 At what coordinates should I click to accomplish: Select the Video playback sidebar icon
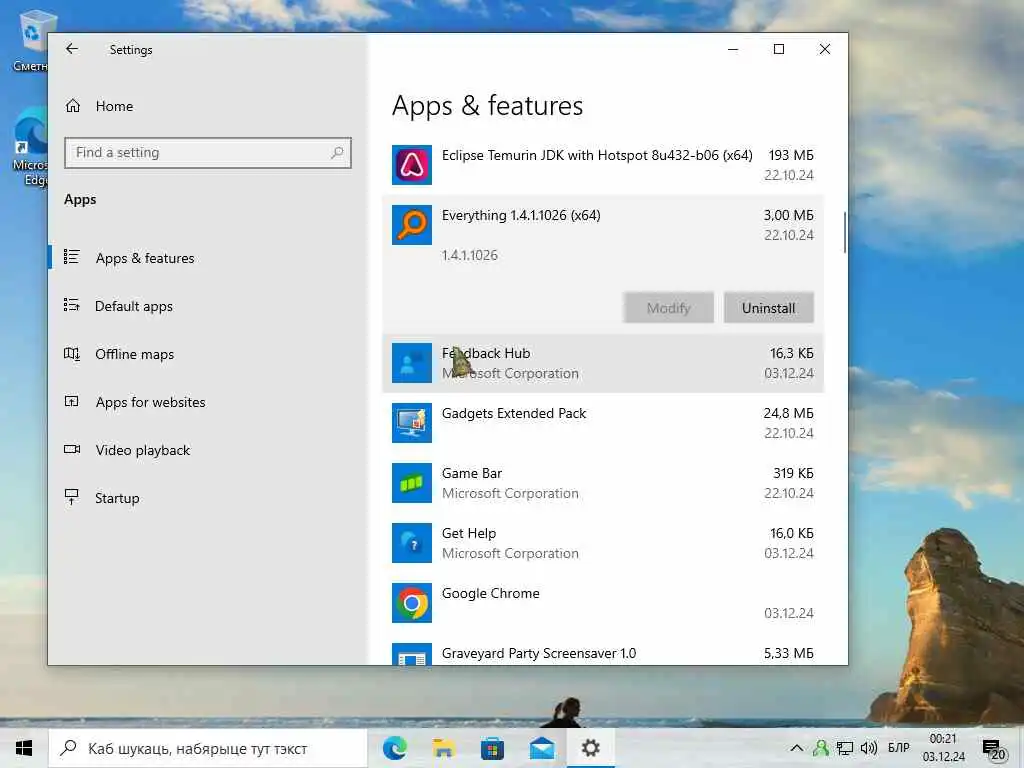72,449
